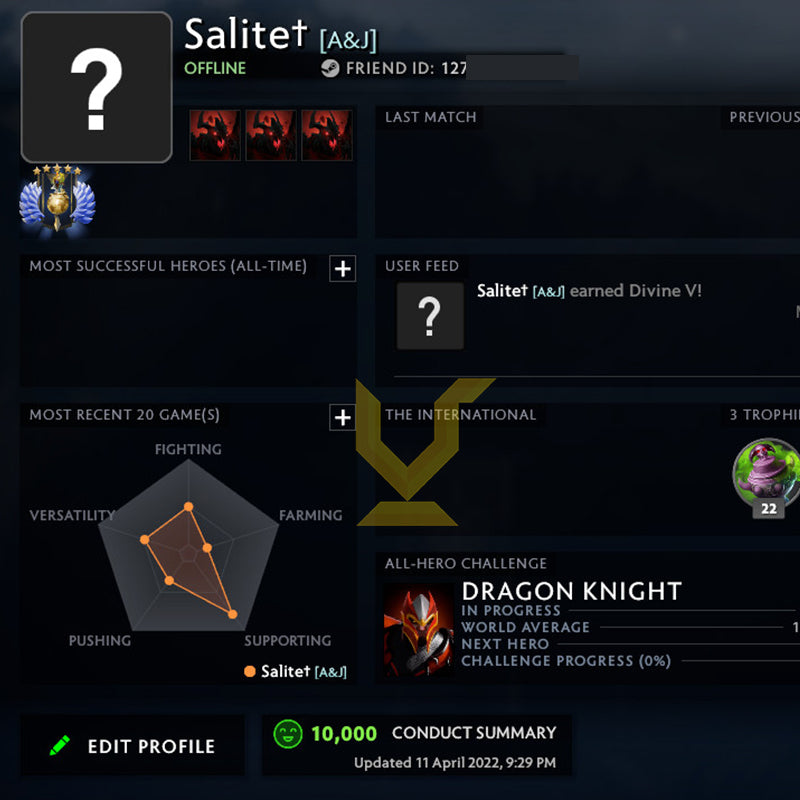This screenshot has height=800, width=800.
Task: Click Salitet orange legend dot under chart
Action: (249, 671)
